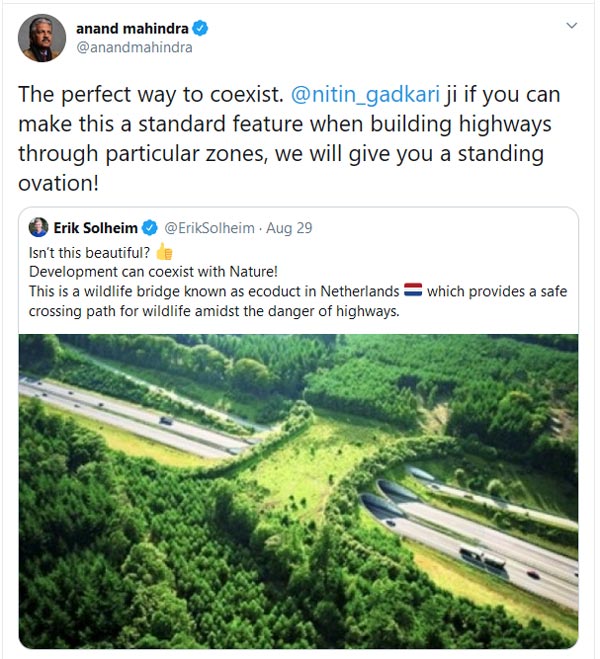The width and height of the screenshot is (600, 659).
Task: Click the 'The perfect way to coexist' text
Action: (x=150, y=96)
